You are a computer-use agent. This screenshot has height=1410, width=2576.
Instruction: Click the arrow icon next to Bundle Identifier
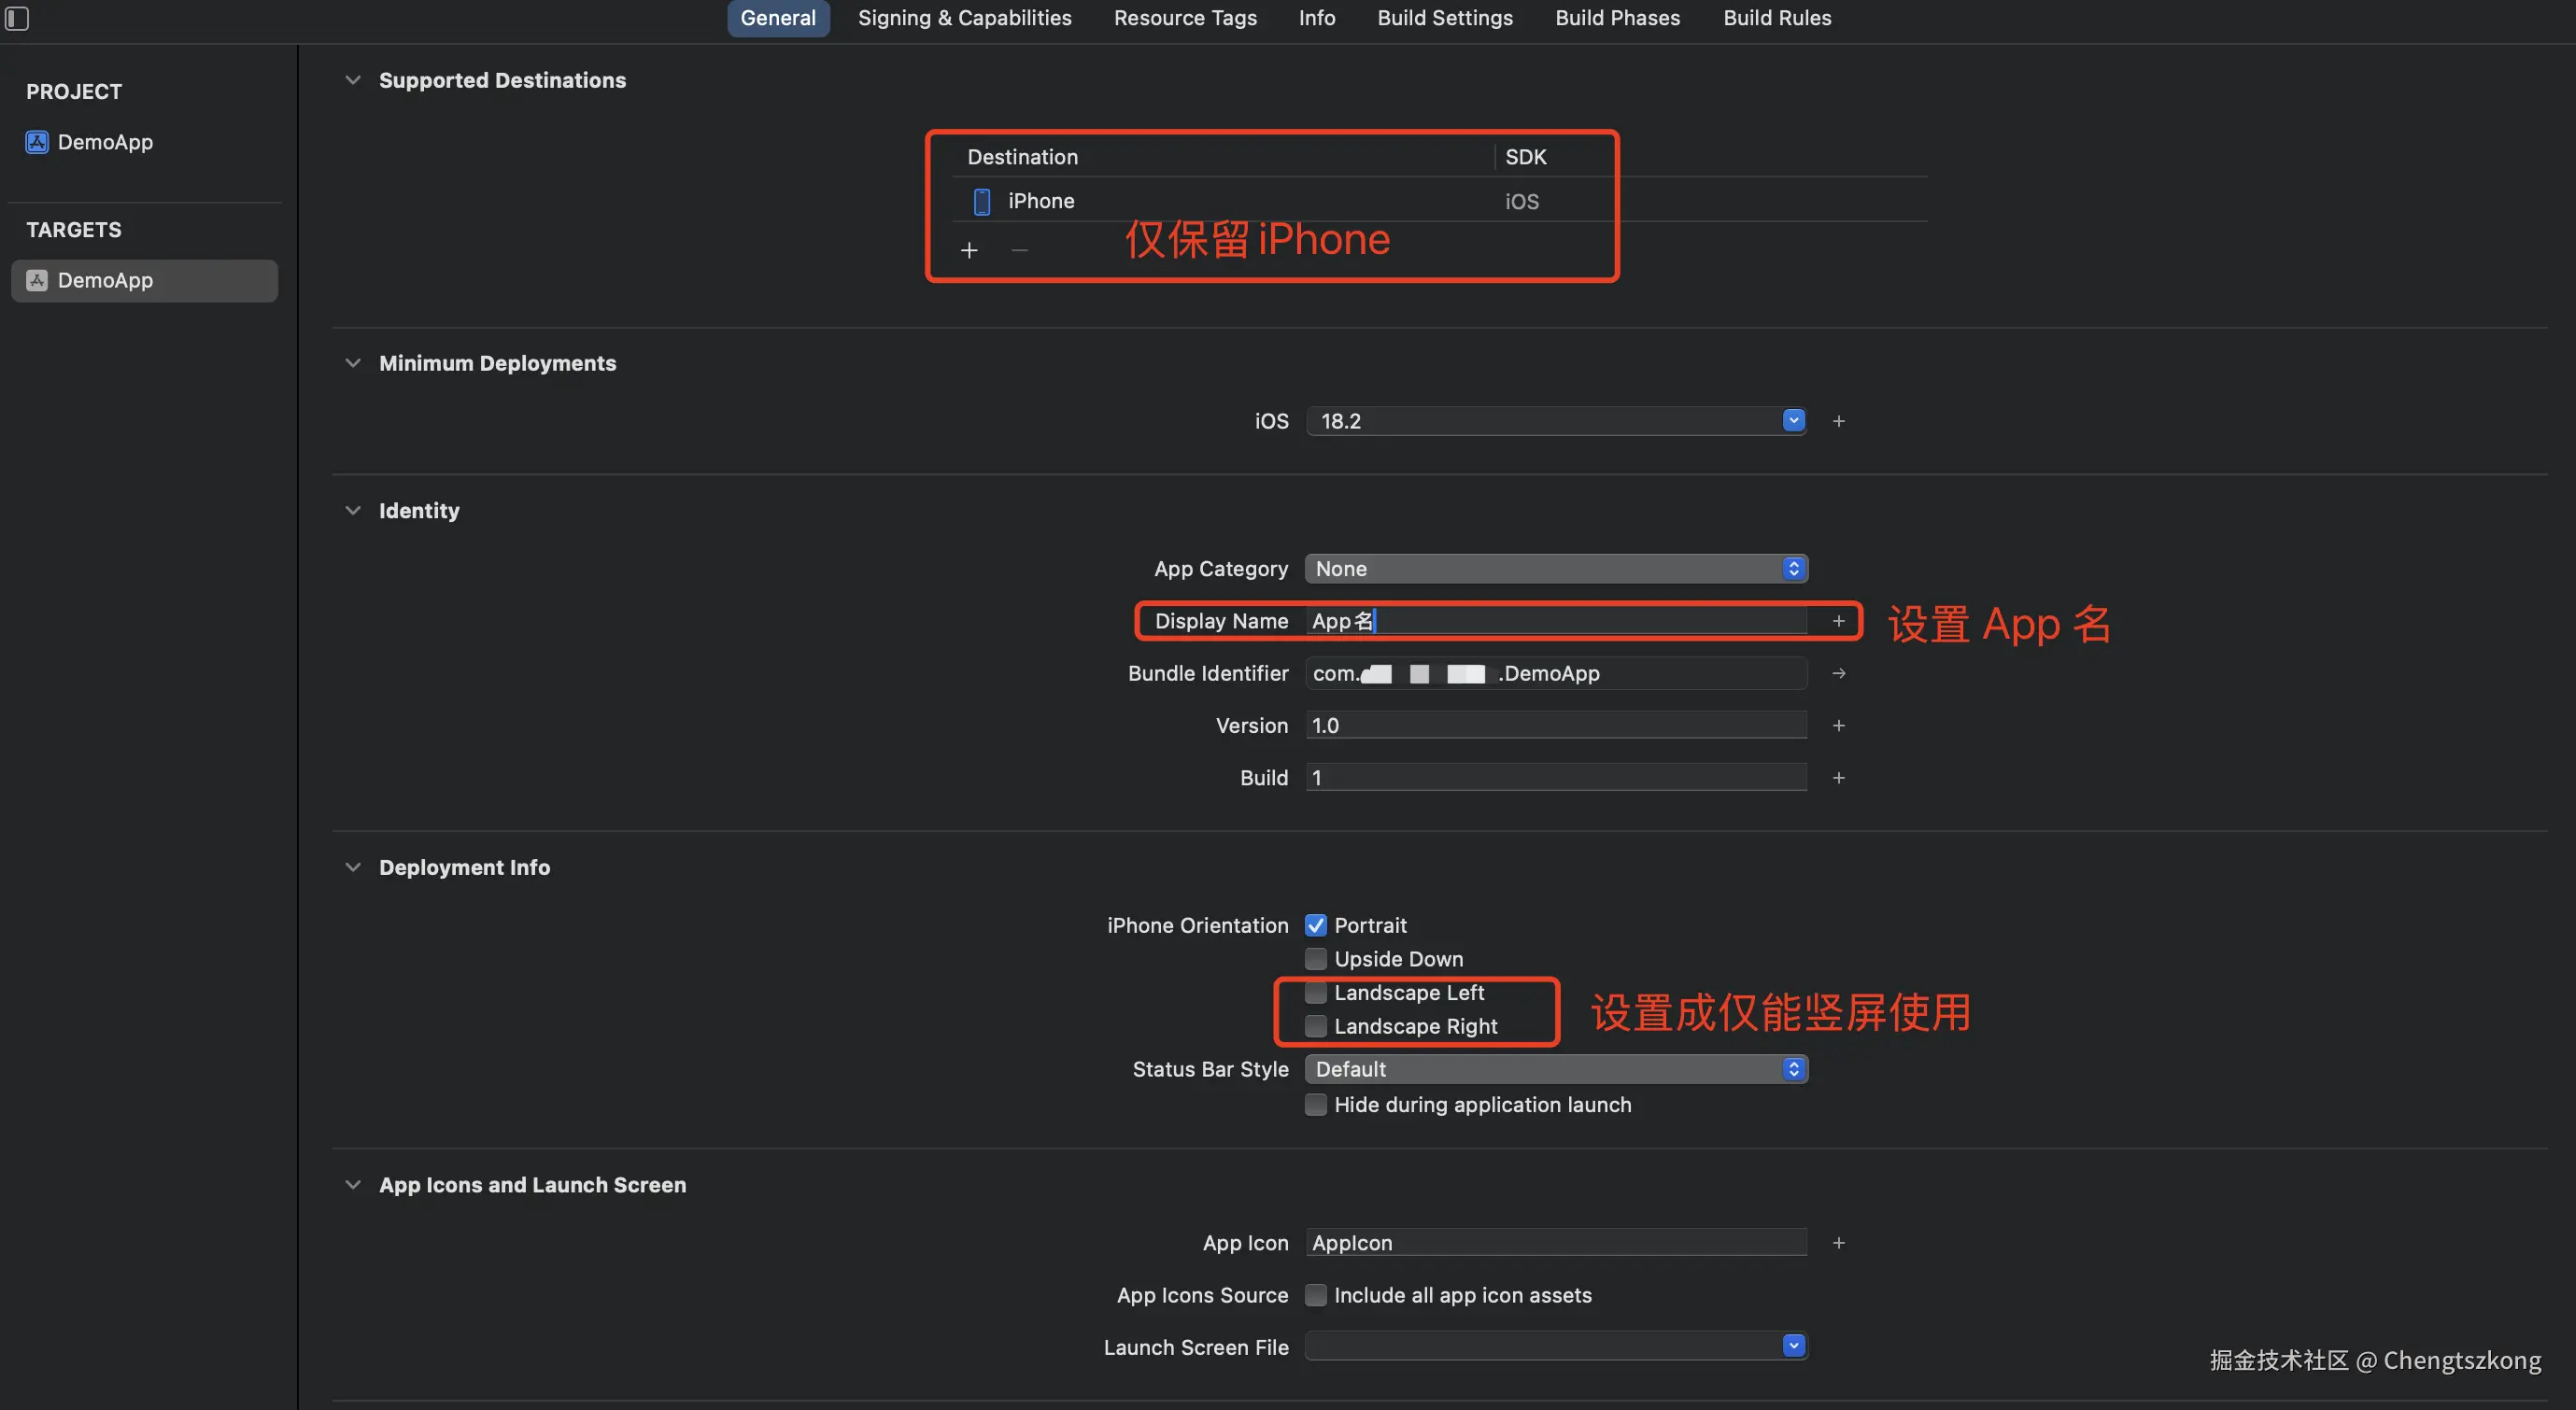1838,674
